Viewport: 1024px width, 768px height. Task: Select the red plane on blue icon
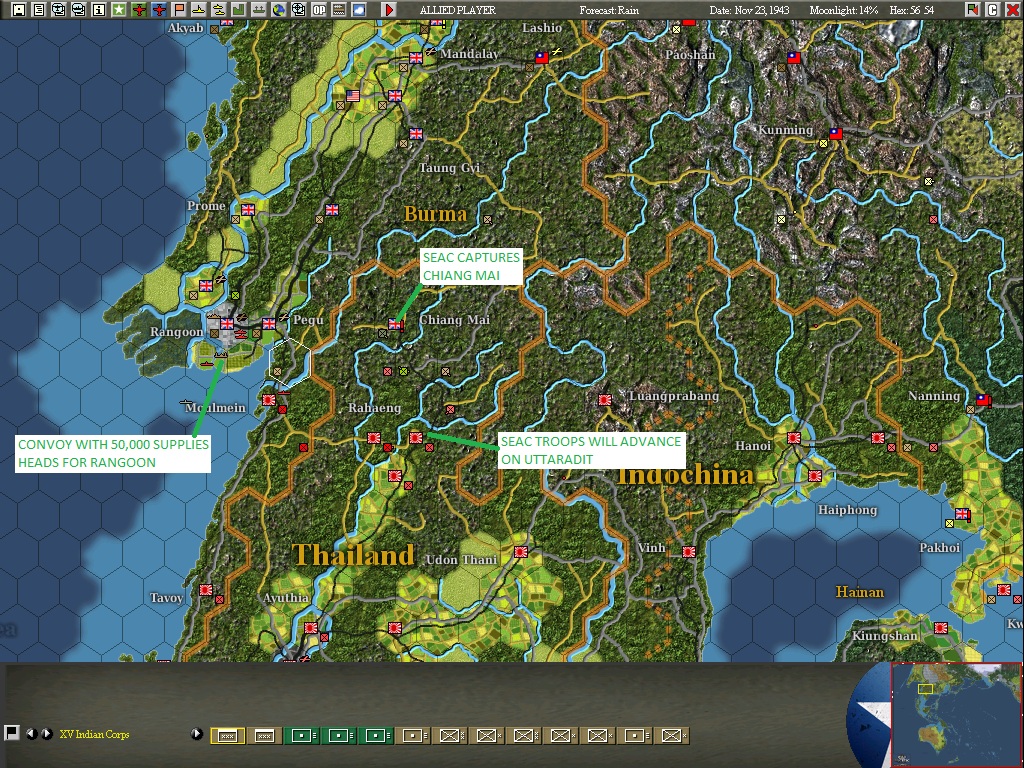[x=159, y=9]
